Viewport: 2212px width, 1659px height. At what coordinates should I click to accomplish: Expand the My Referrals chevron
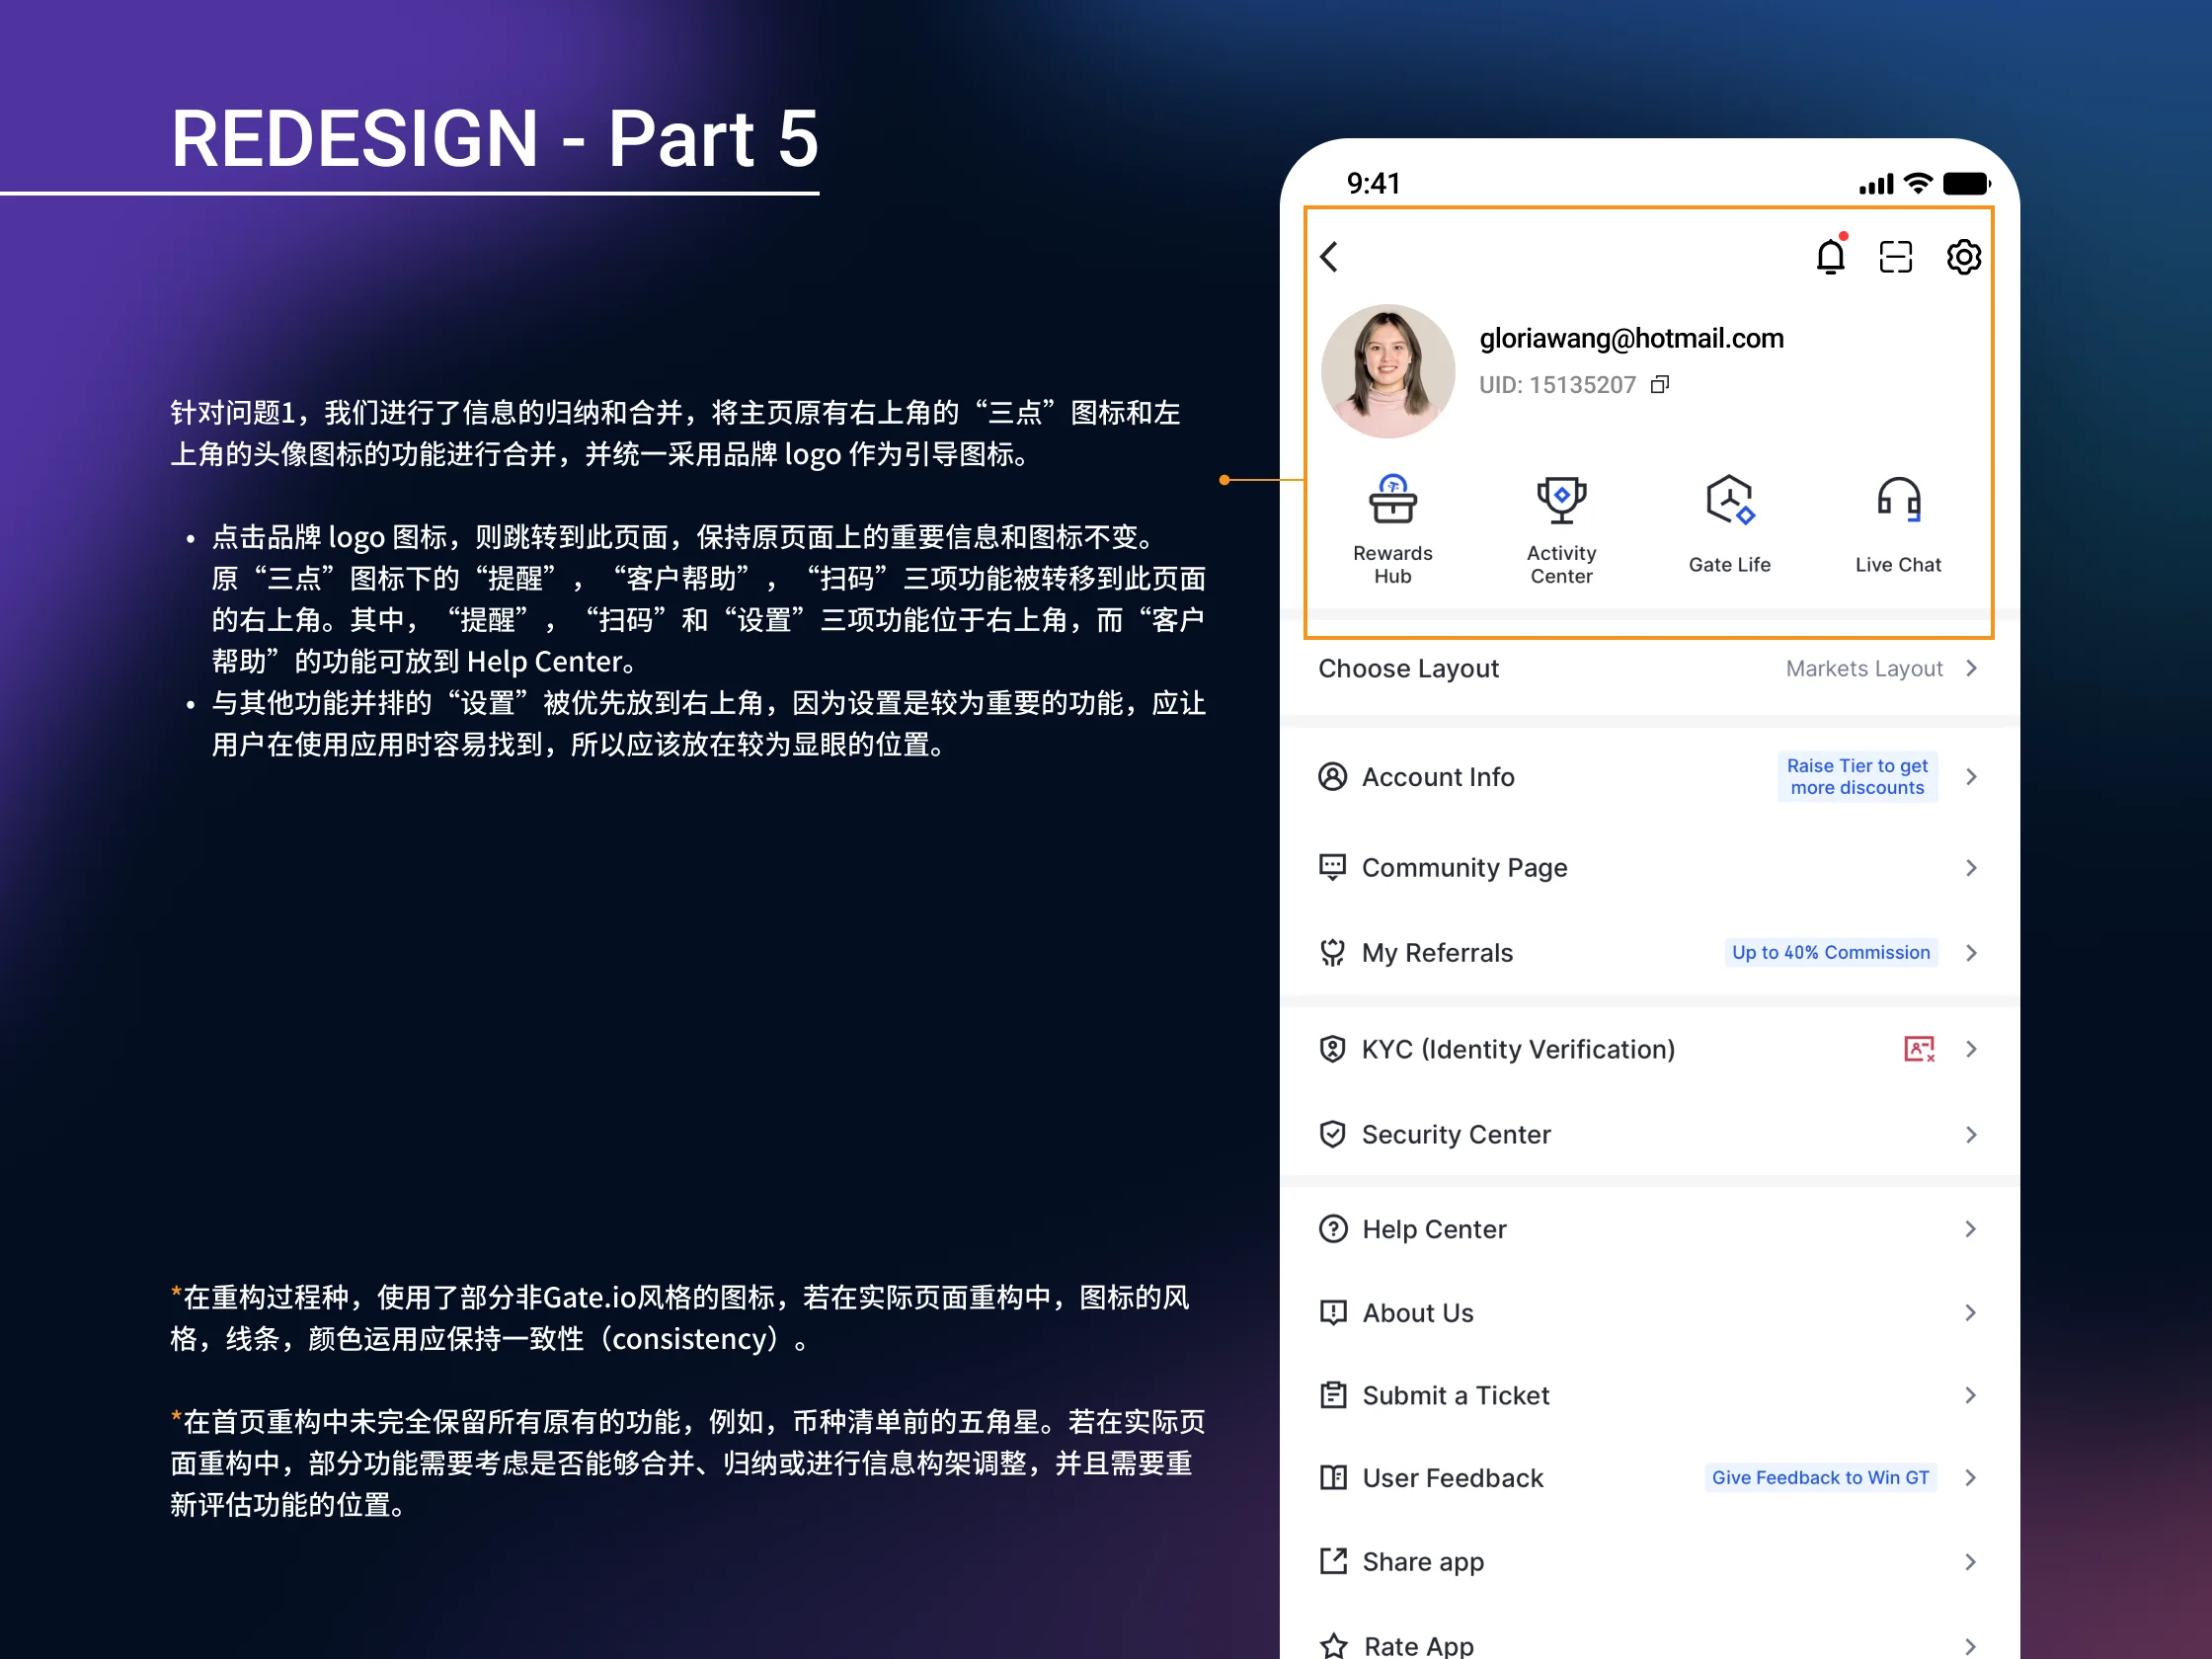1972,953
